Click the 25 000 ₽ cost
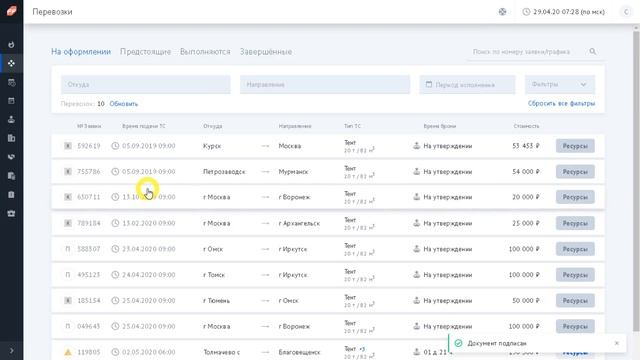The image size is (640, 360). click(x=526, y=223)
